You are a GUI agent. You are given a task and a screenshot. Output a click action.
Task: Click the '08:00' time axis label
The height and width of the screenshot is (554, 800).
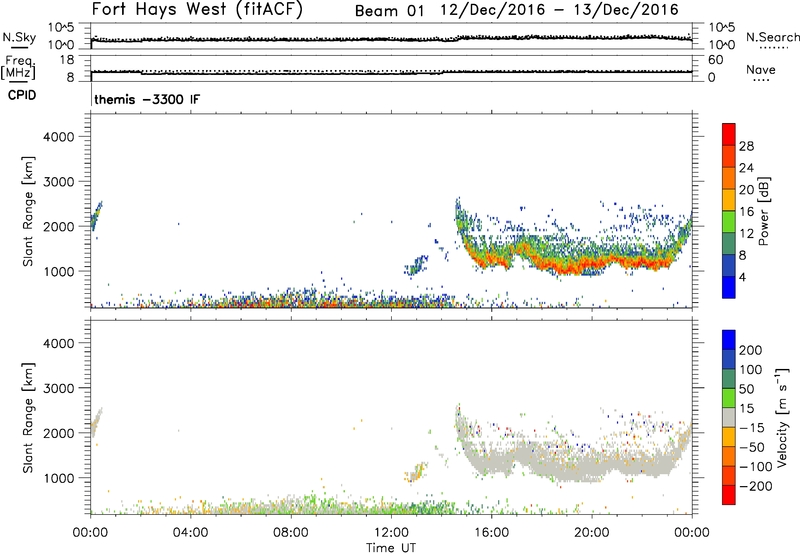[290, 533]
